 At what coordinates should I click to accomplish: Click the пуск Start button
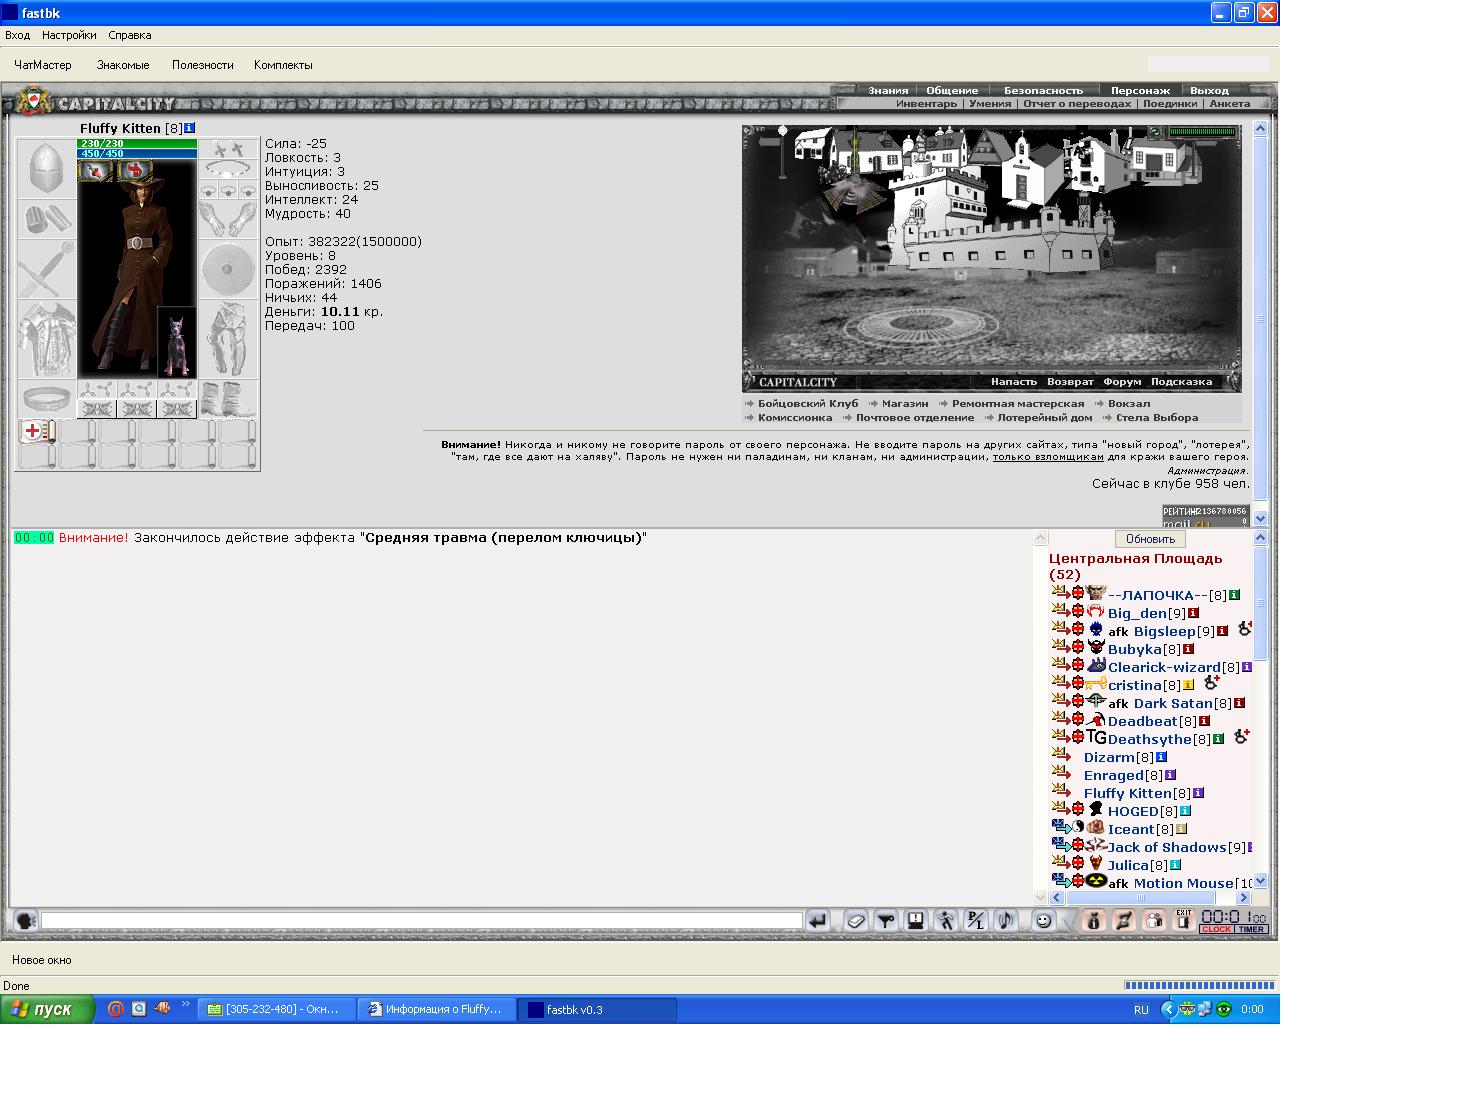pyautogui.click(x=48, y=1009)
